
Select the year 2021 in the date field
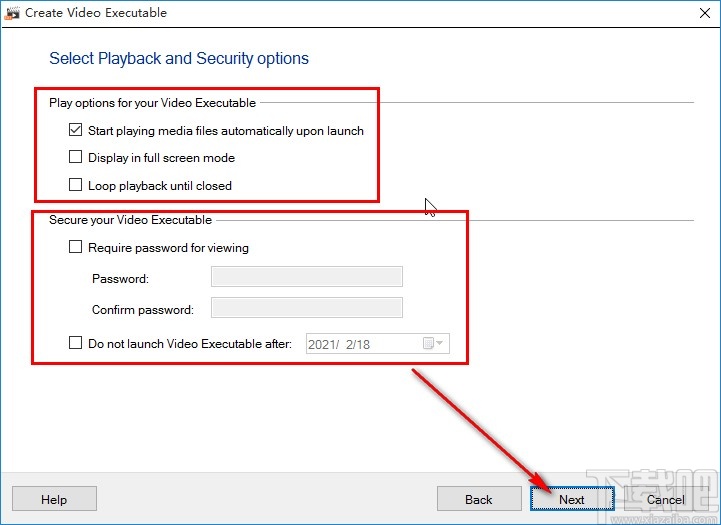322,344
